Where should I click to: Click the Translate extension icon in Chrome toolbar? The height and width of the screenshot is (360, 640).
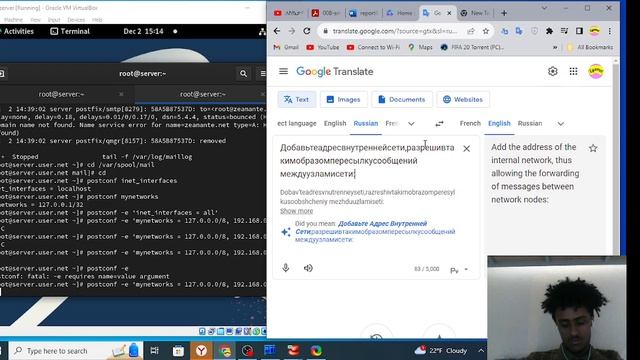pyautogui.click(x=519, y=31)
